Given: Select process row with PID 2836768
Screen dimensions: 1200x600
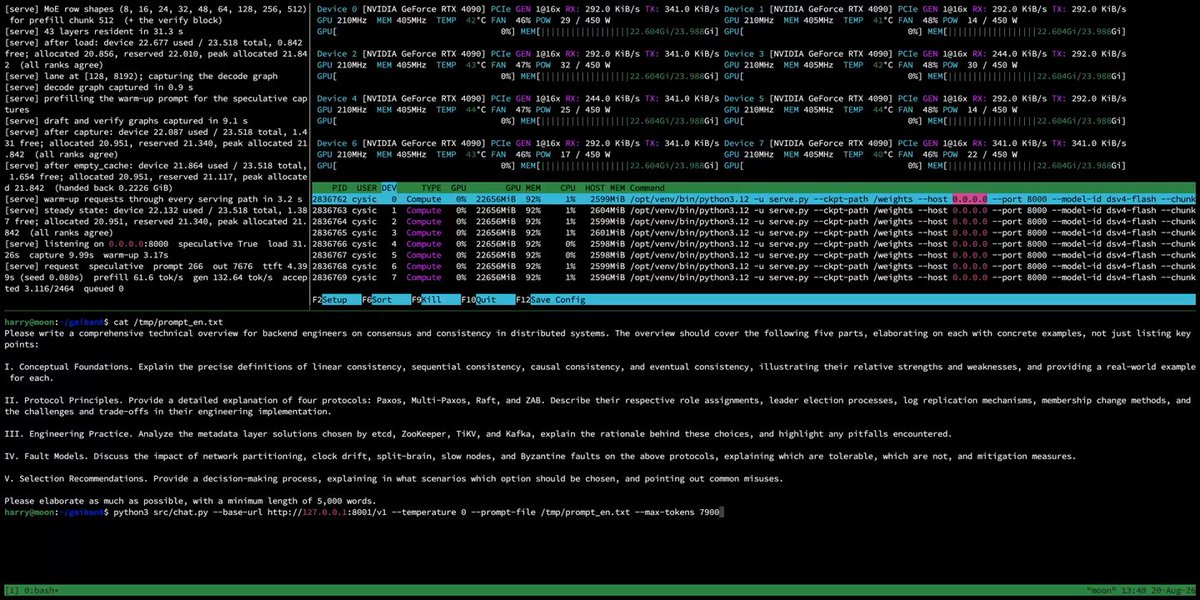Looking at the screenshot, I should click(754, 265).
